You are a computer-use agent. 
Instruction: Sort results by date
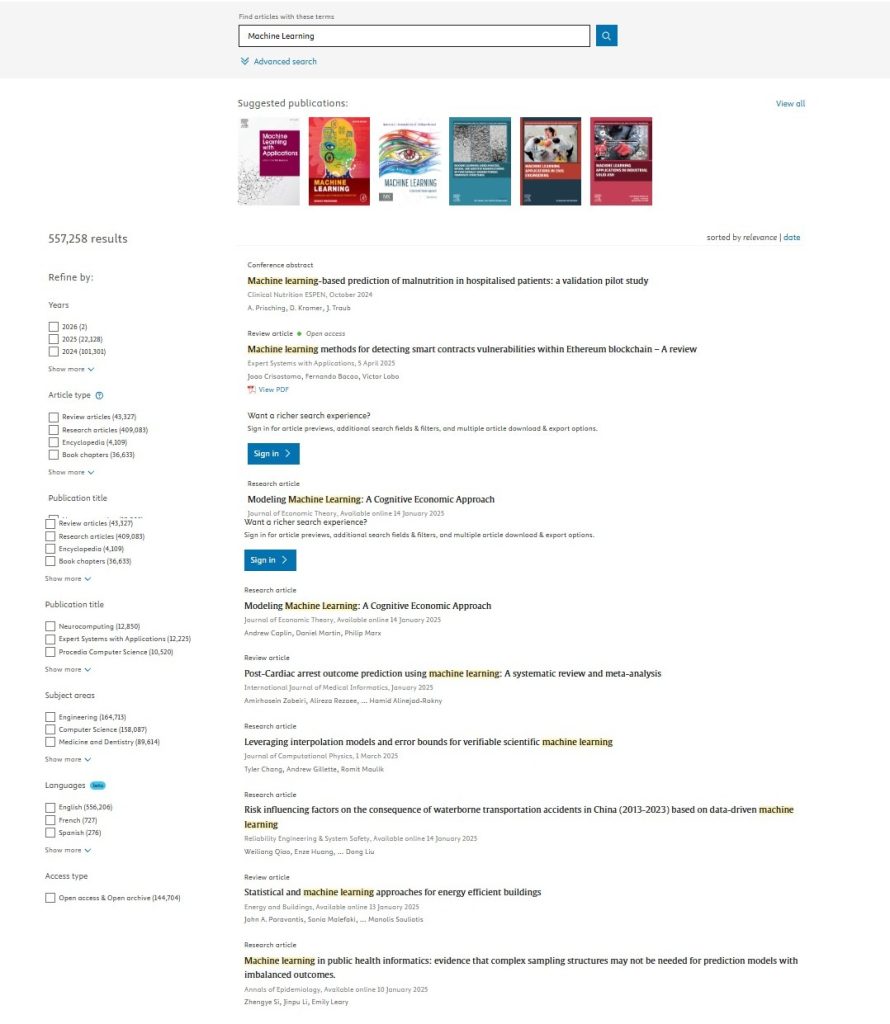[x=791, y=237]
